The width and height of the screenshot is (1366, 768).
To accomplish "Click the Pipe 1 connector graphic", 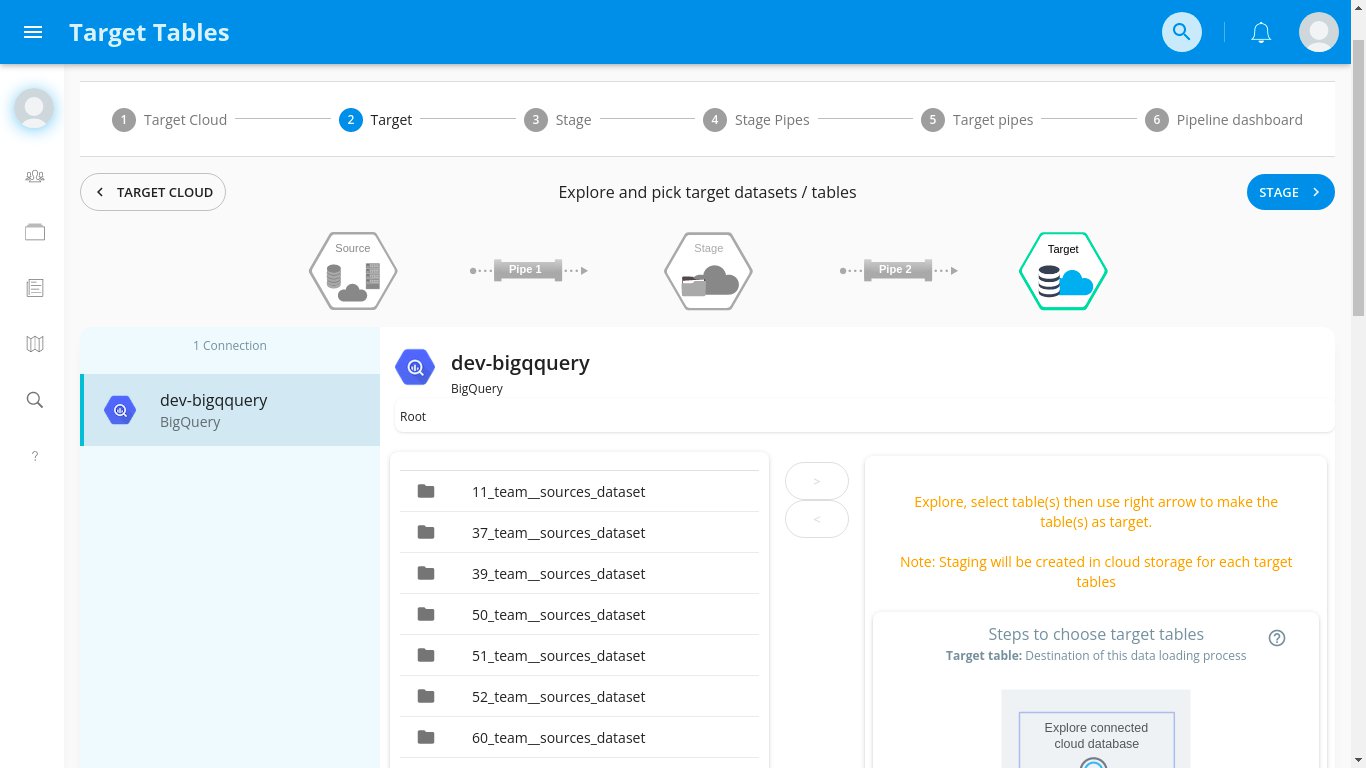I will pyautogui.click(x=529, y=270).
